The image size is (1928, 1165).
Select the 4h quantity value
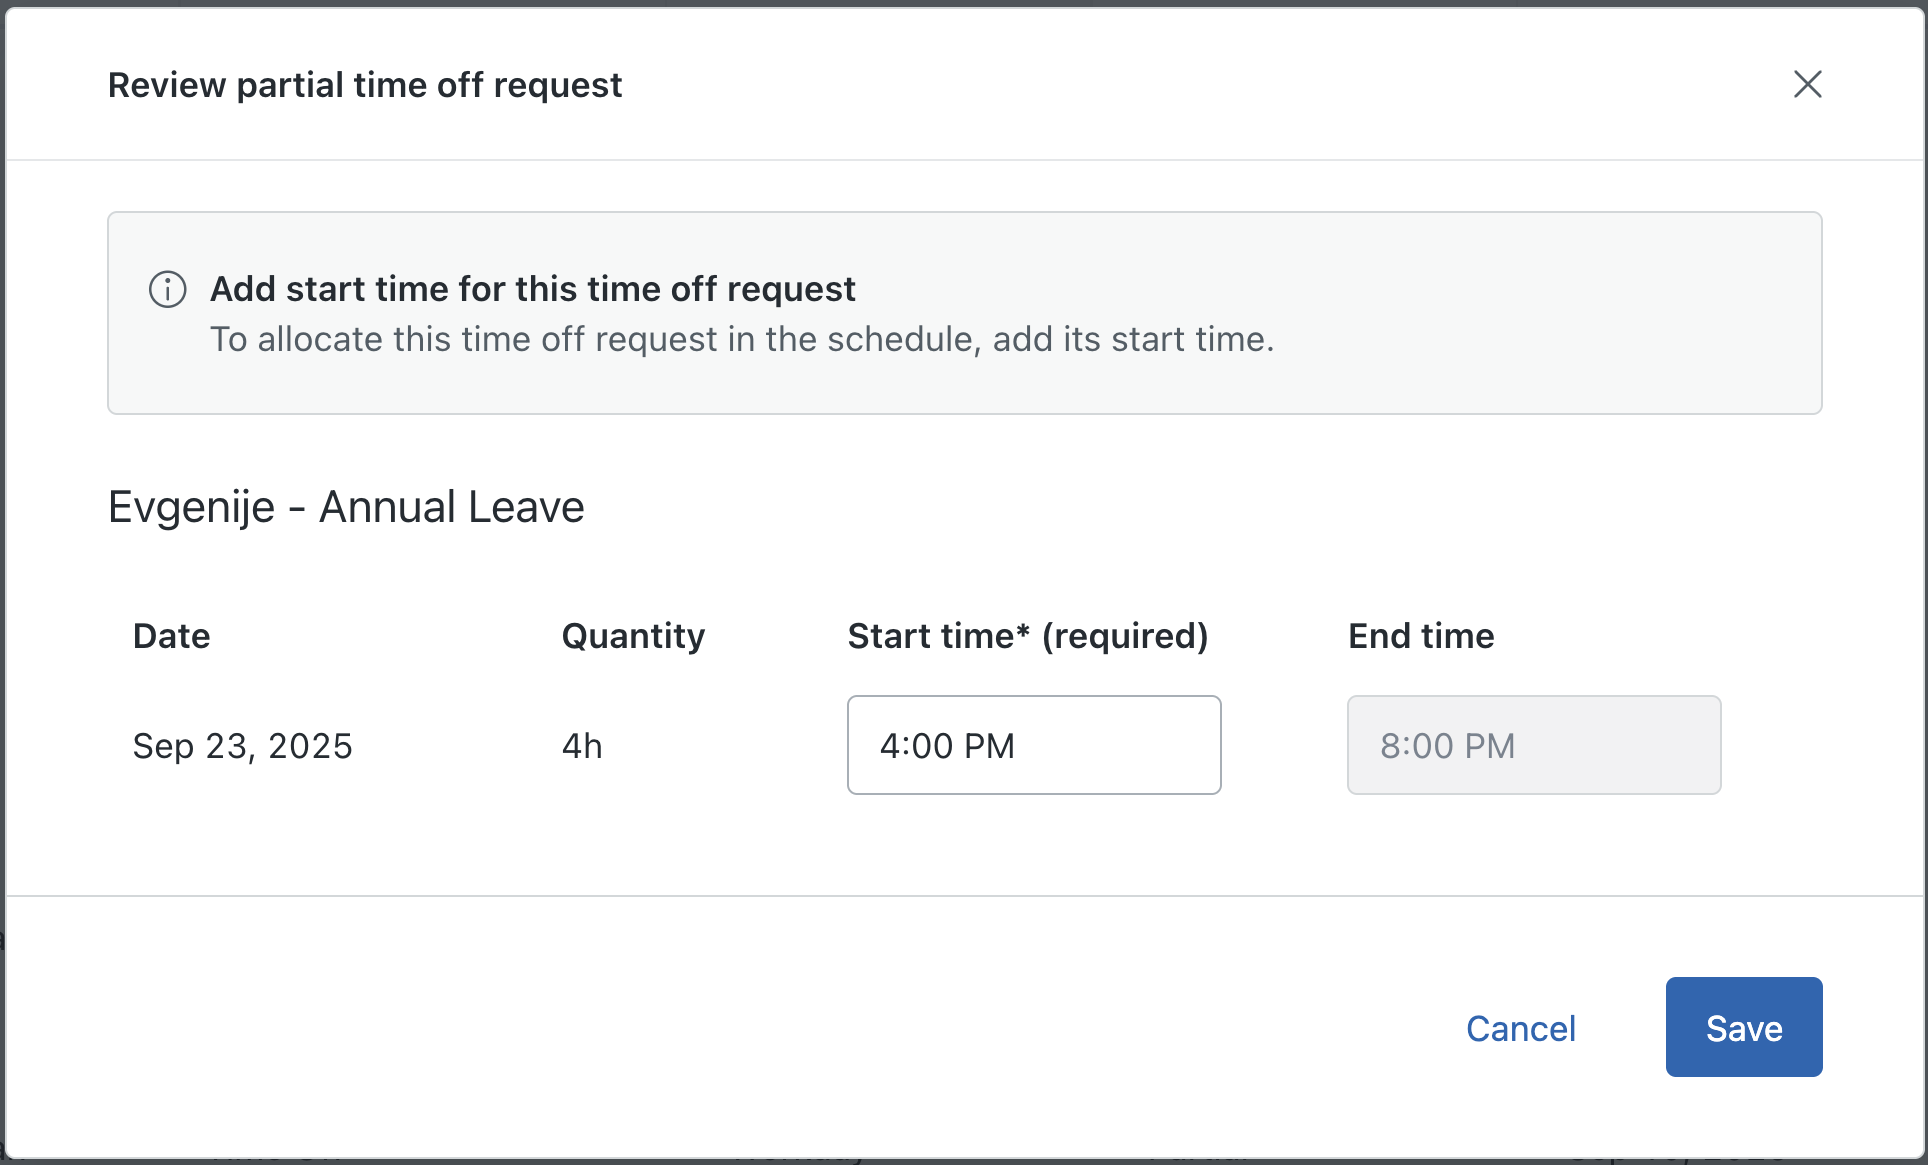point(582,746)
